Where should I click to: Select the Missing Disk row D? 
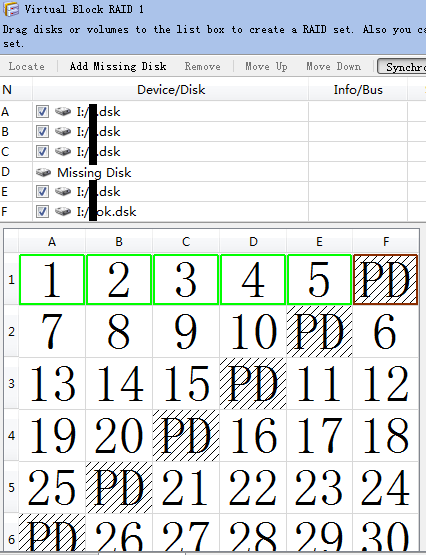point(212,172)
